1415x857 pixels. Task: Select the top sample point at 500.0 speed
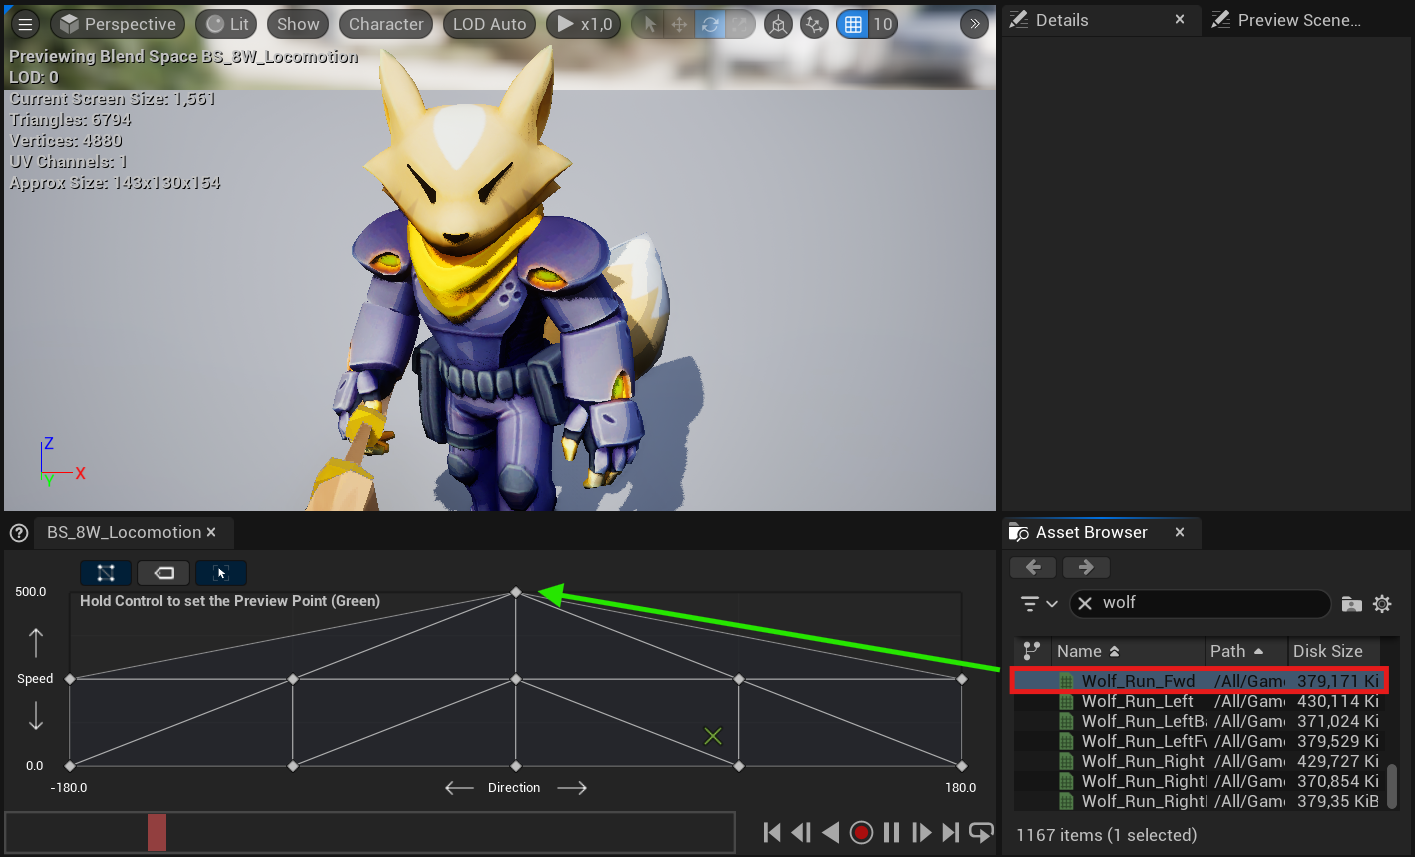tap(516, 592)
